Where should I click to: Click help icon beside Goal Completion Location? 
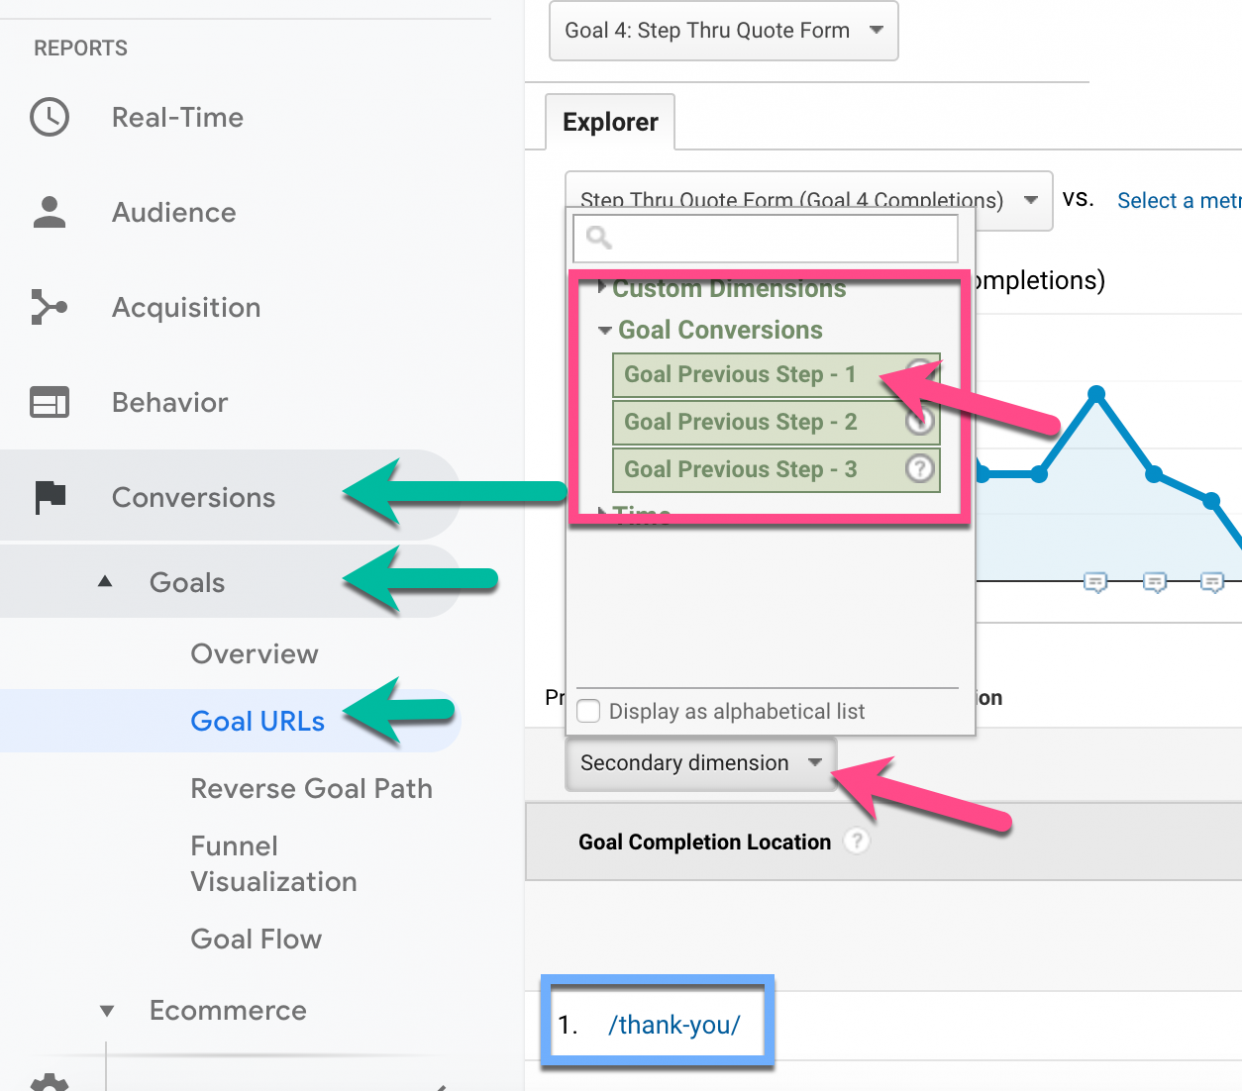point(856,841)
